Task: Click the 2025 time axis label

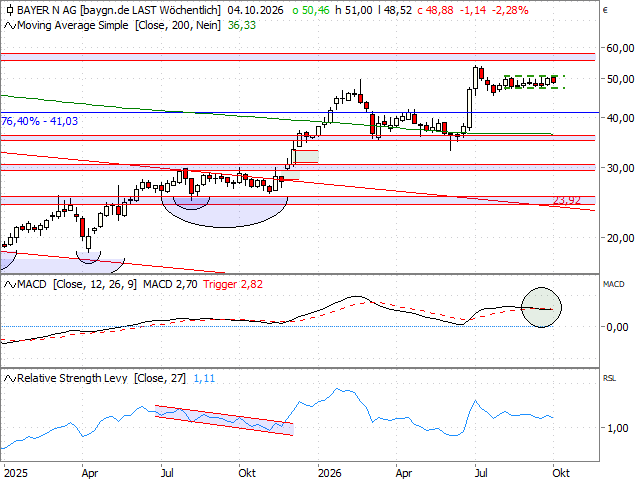Action: pyautogui.click(x=16, y=473)
